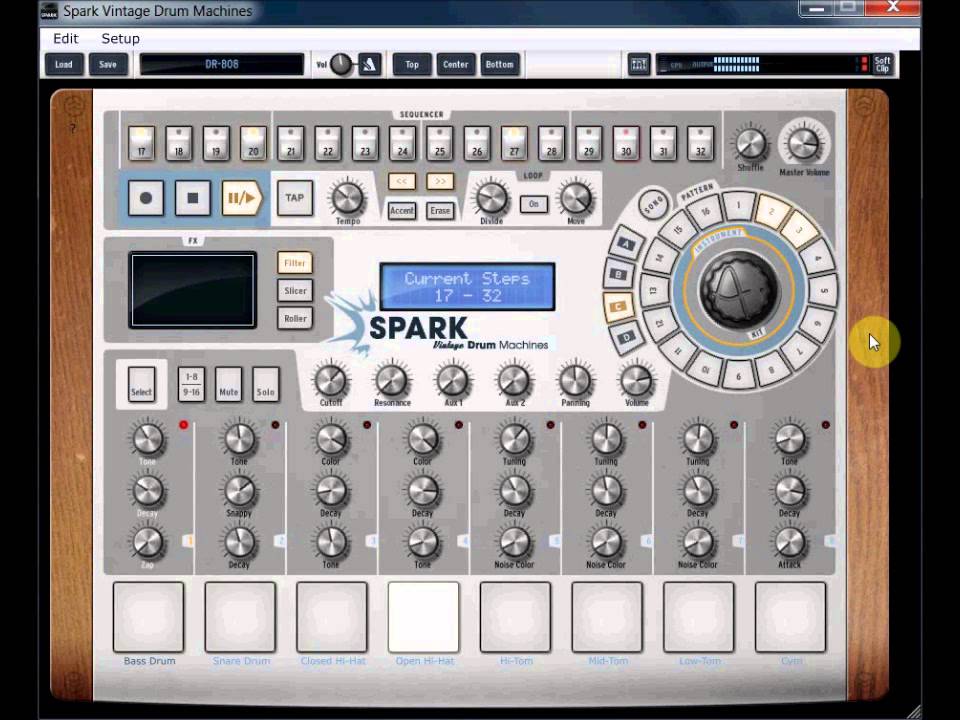The image size is (960, 720).
Task: Hit the Snare Drum pad
Action: [x=240, y=617]
